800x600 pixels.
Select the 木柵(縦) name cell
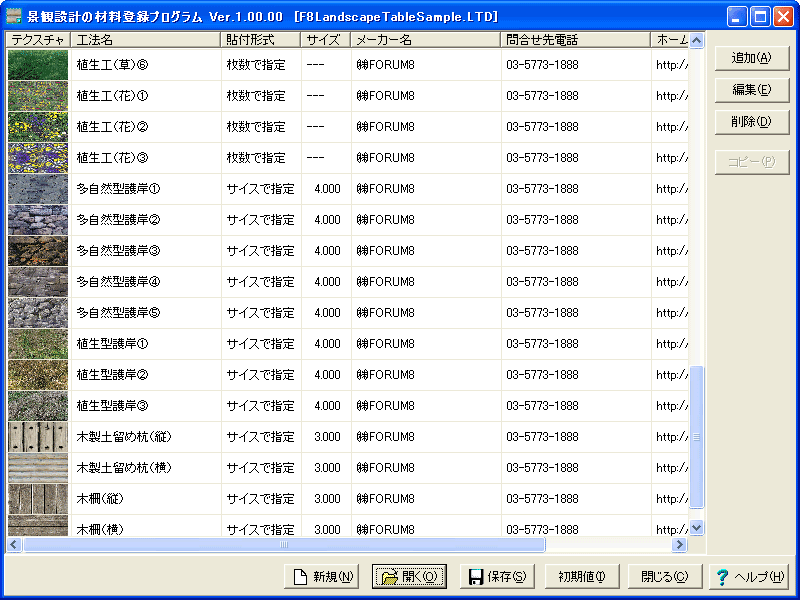[x=146, y=499]
